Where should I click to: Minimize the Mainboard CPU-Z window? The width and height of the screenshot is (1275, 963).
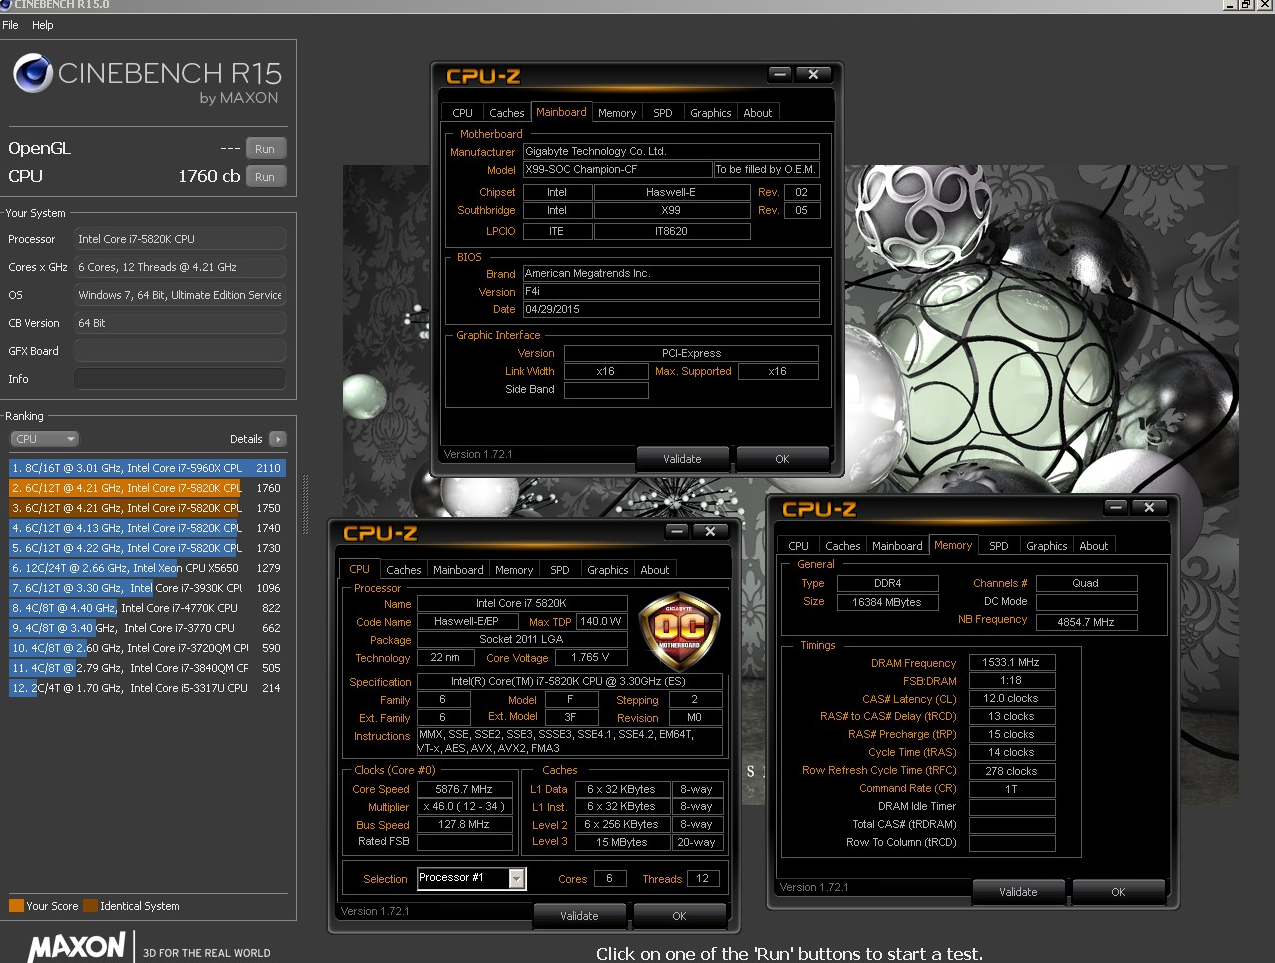coord(780,74)
